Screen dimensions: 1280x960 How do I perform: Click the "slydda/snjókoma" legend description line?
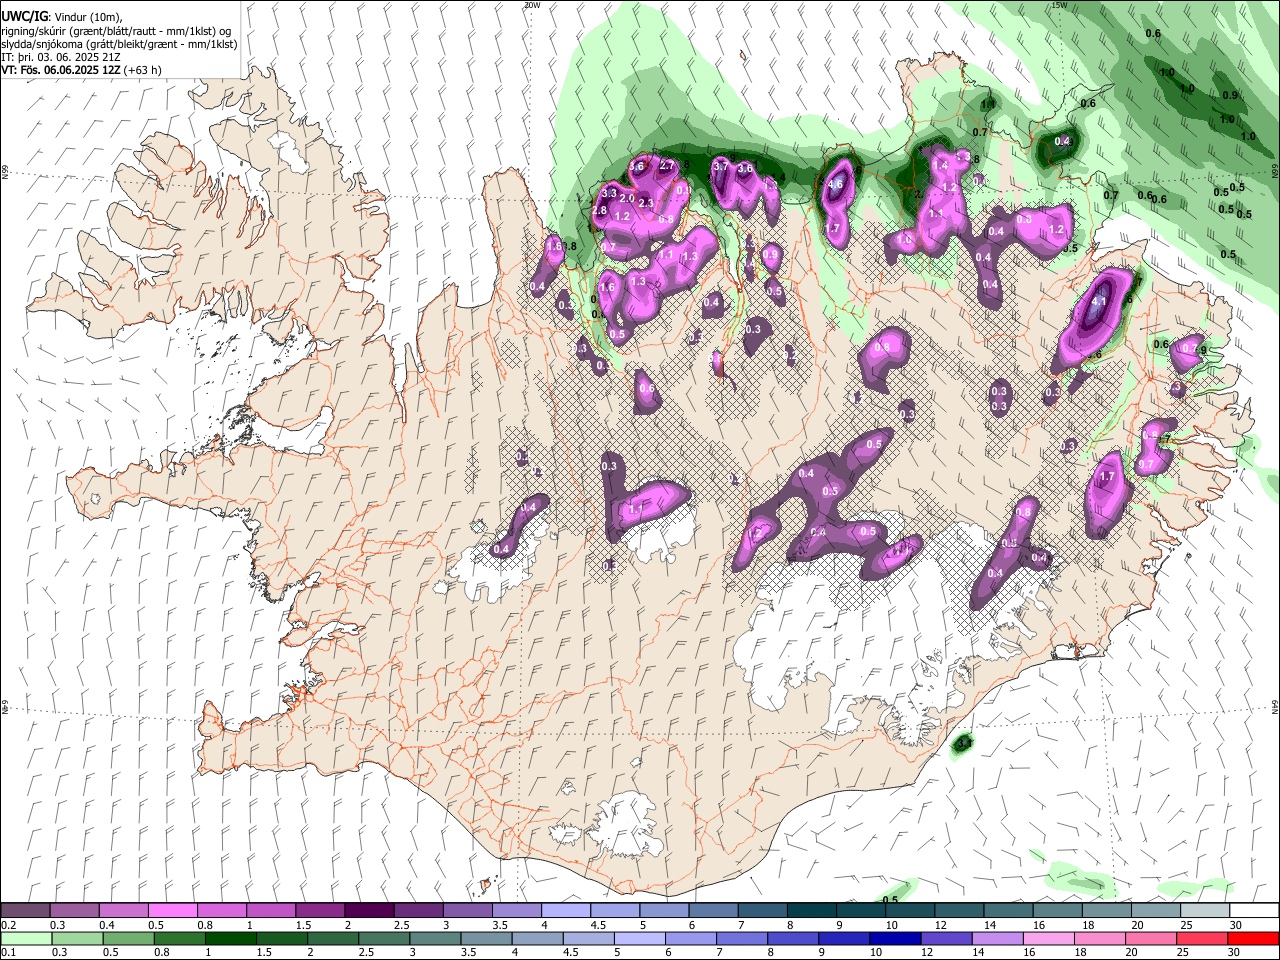pyautogui.click(x=119, y=44)
